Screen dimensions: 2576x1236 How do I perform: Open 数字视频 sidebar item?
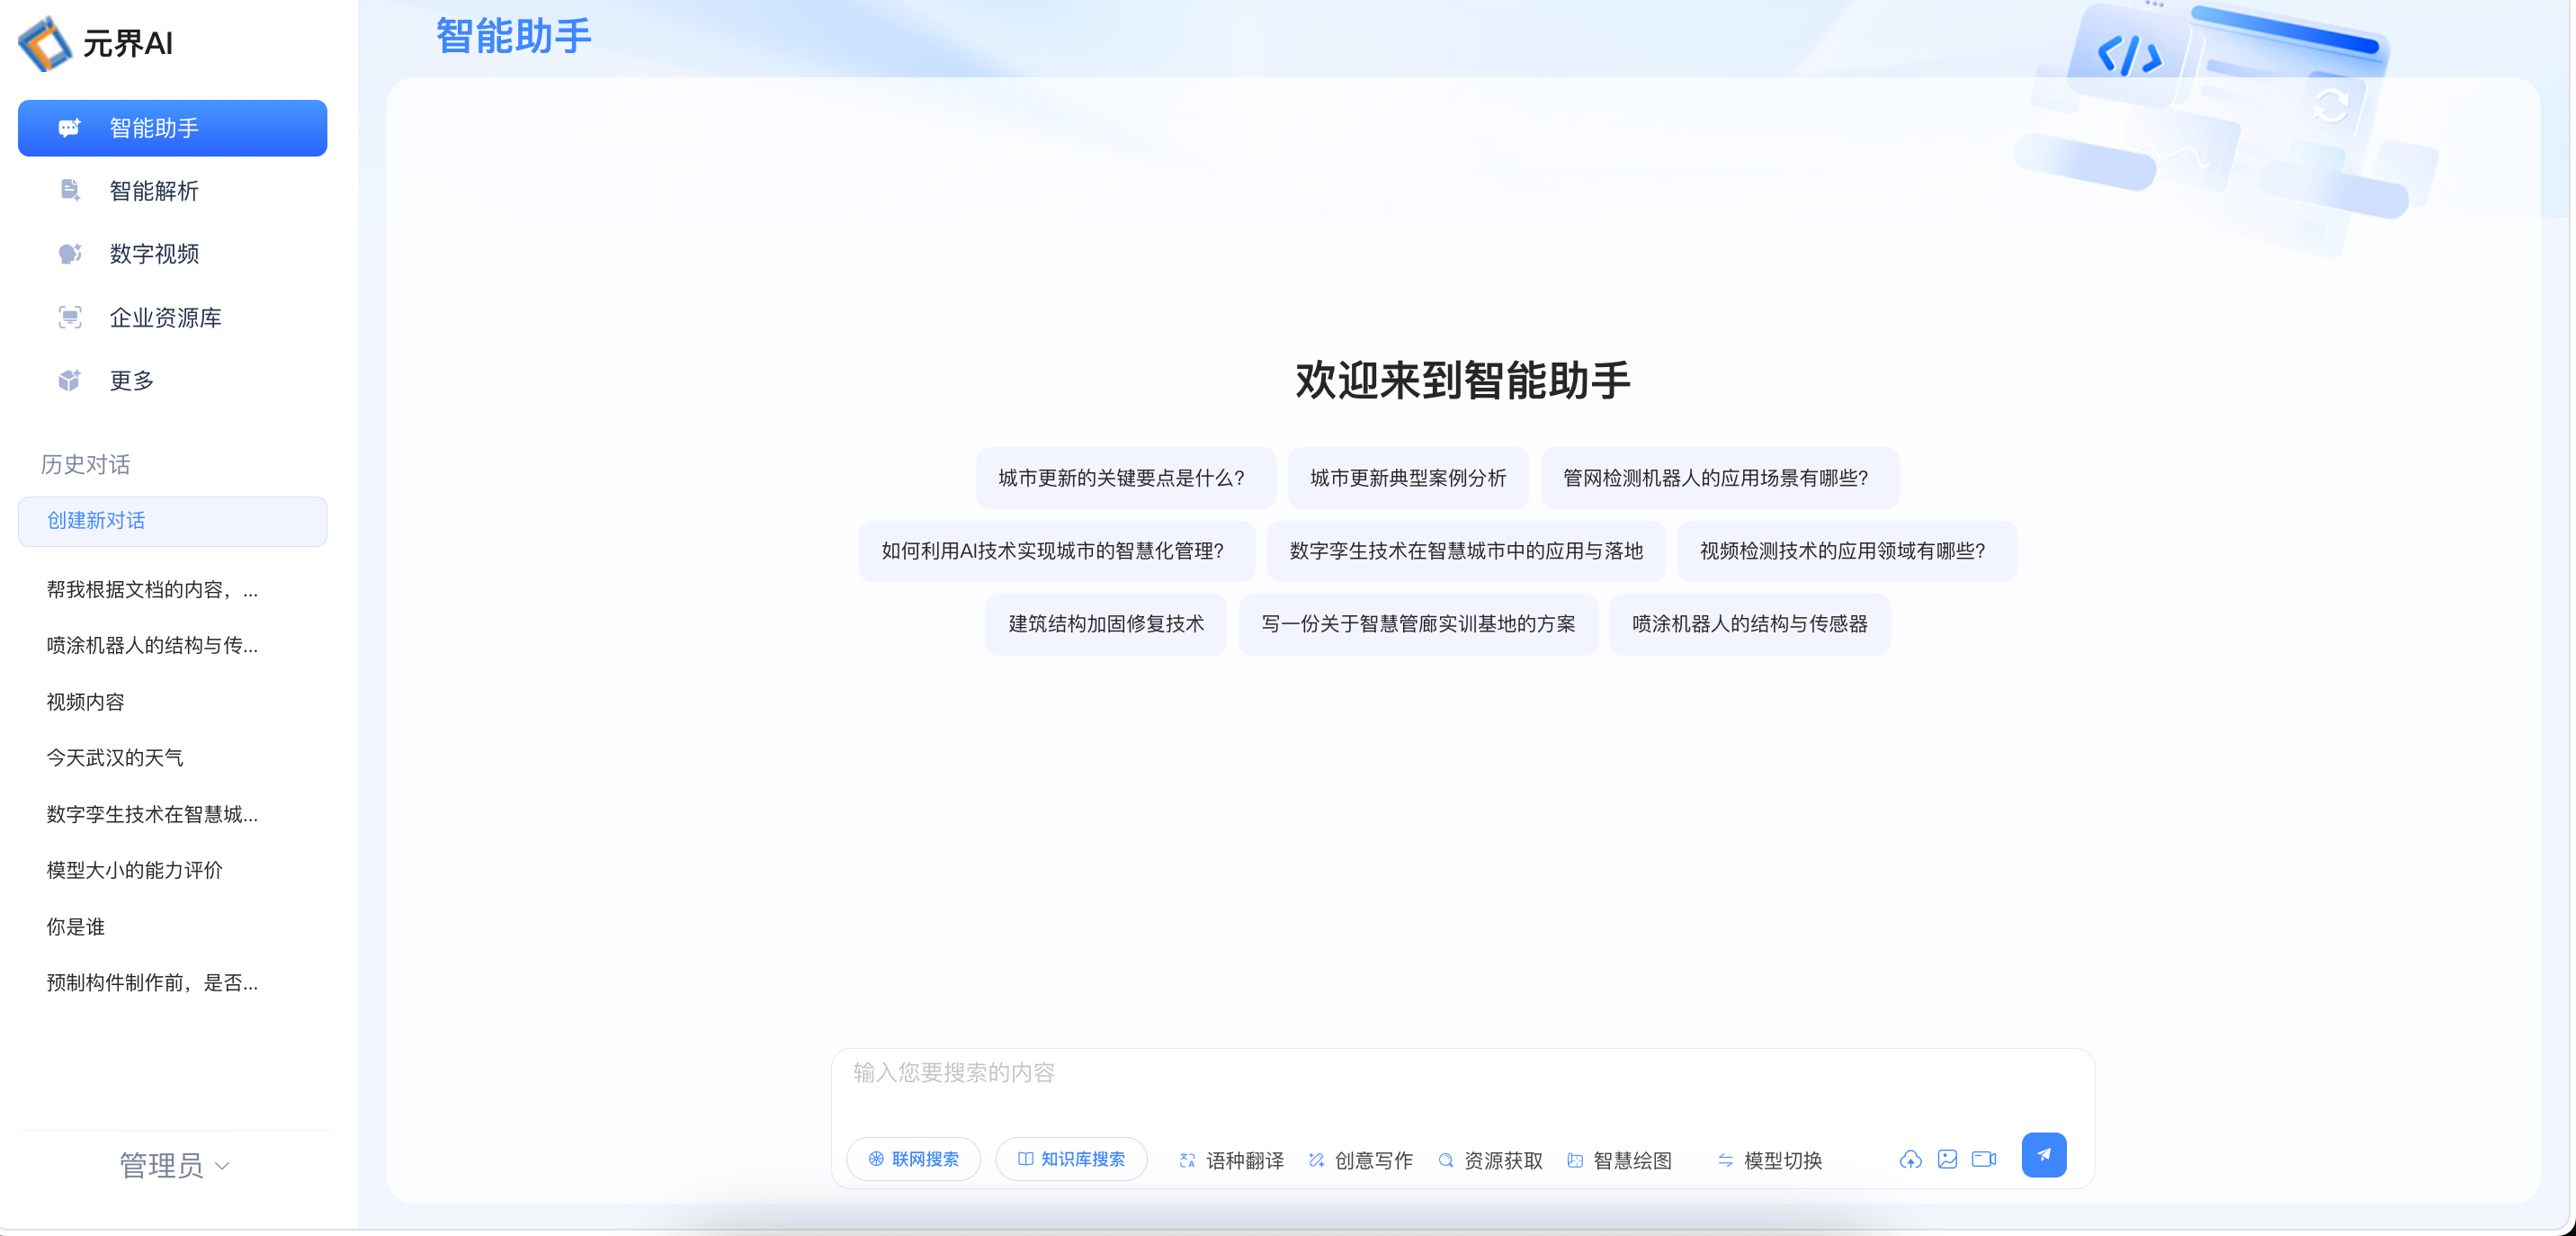tap(153, 254)
